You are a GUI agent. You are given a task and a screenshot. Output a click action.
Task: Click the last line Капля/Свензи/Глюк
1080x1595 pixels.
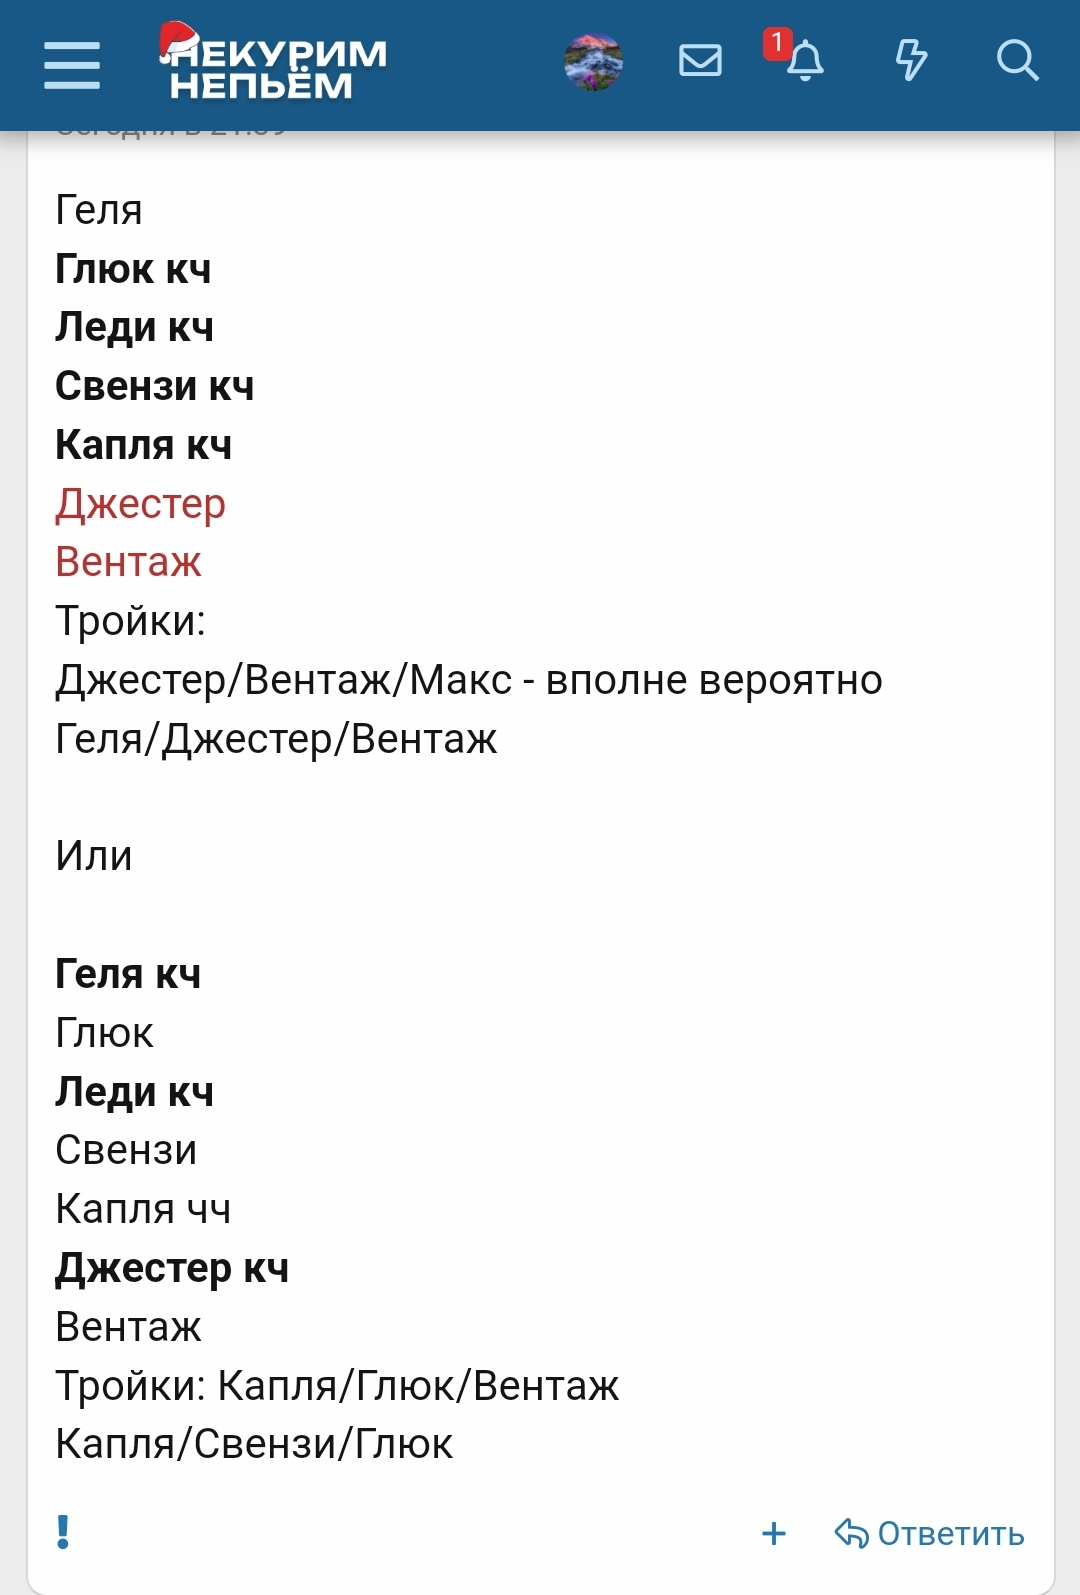pyautogui.click(x=254, y=1444)
